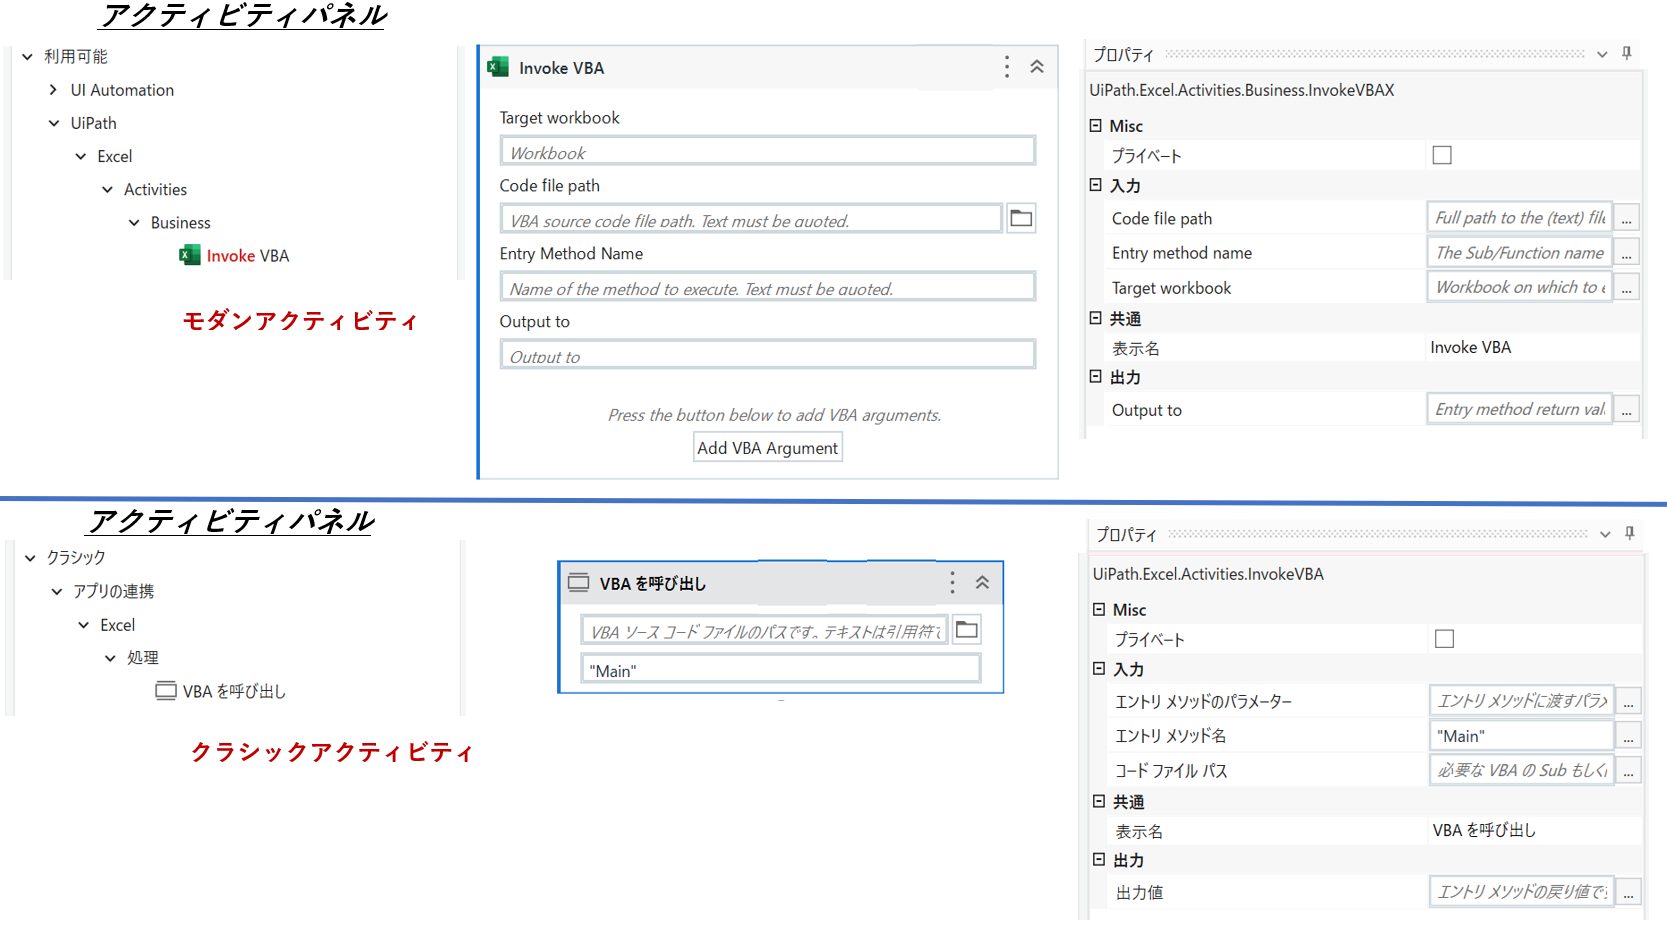Click the VBA ソース コード file path input
1667x931 pixels.
764,630
